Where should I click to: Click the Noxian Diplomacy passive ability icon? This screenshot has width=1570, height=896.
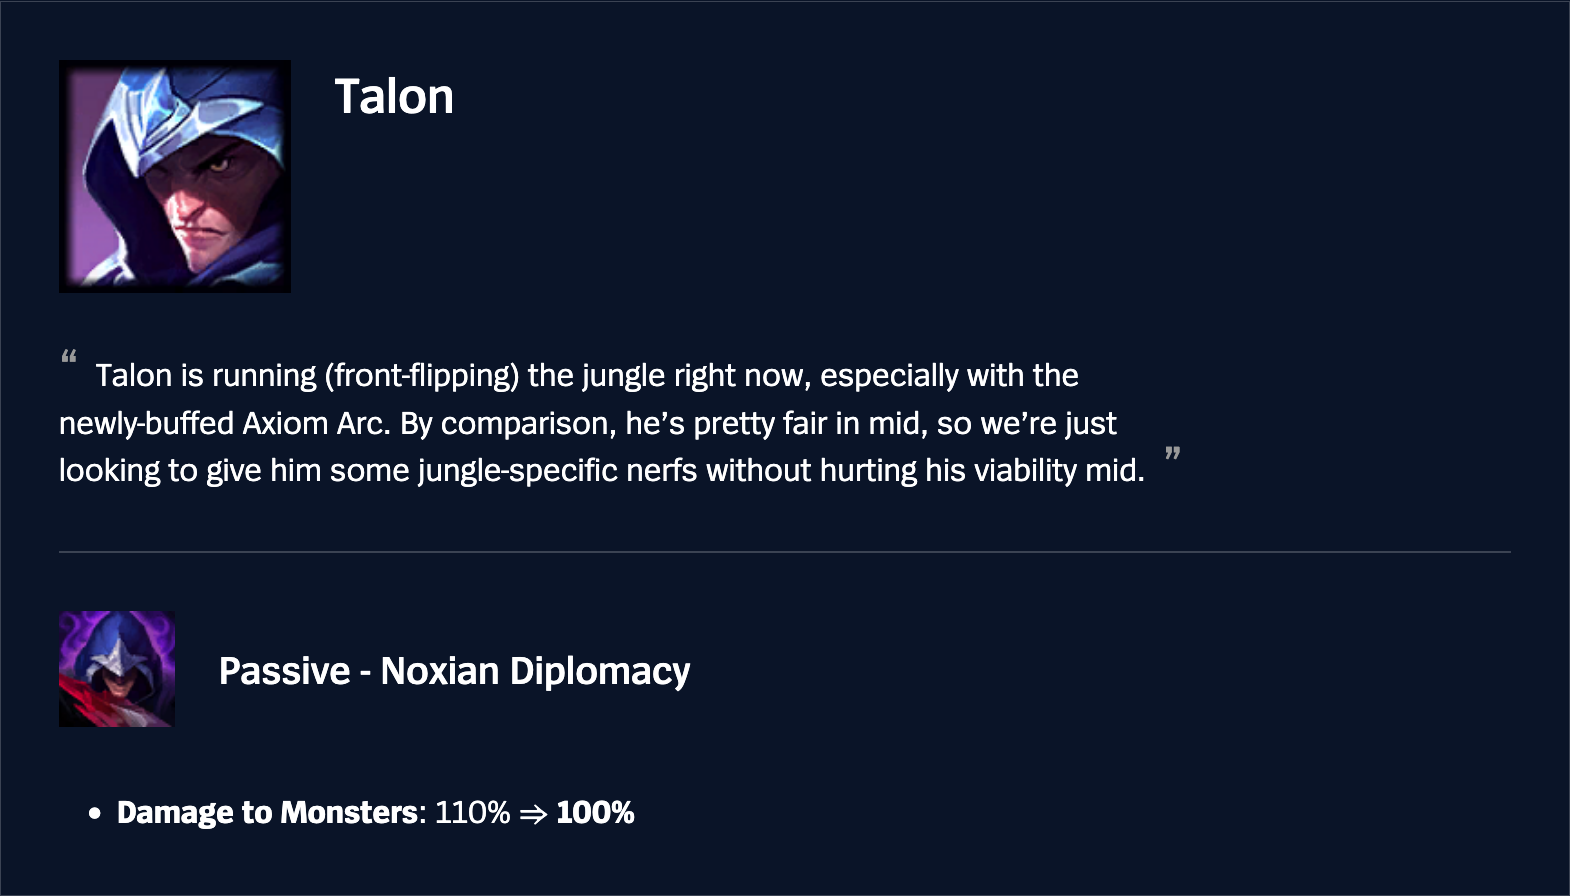(117, 669)
